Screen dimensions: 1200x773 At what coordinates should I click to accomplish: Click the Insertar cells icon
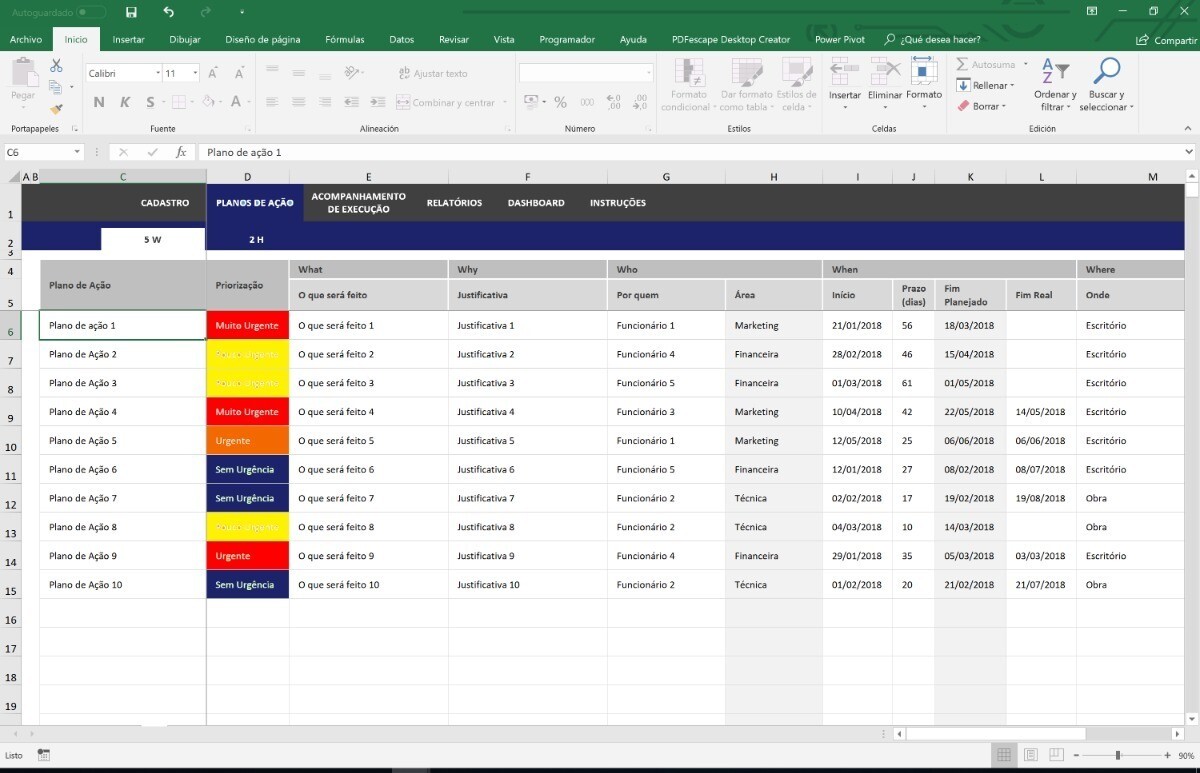845,72
